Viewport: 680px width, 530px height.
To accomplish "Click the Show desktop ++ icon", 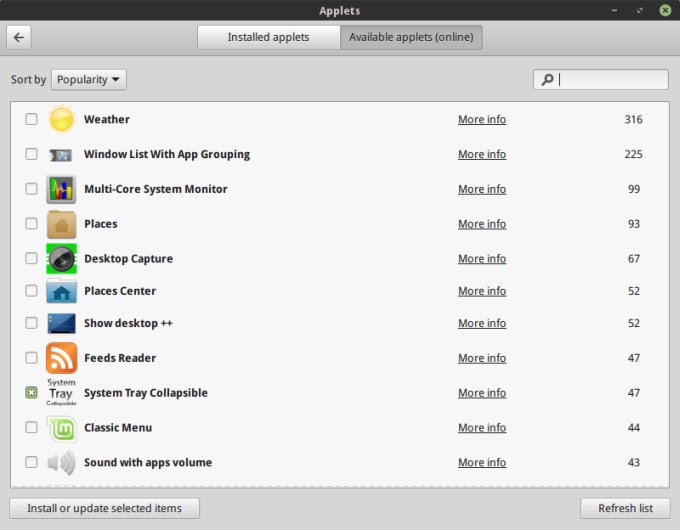I will (x=61, y=324).
